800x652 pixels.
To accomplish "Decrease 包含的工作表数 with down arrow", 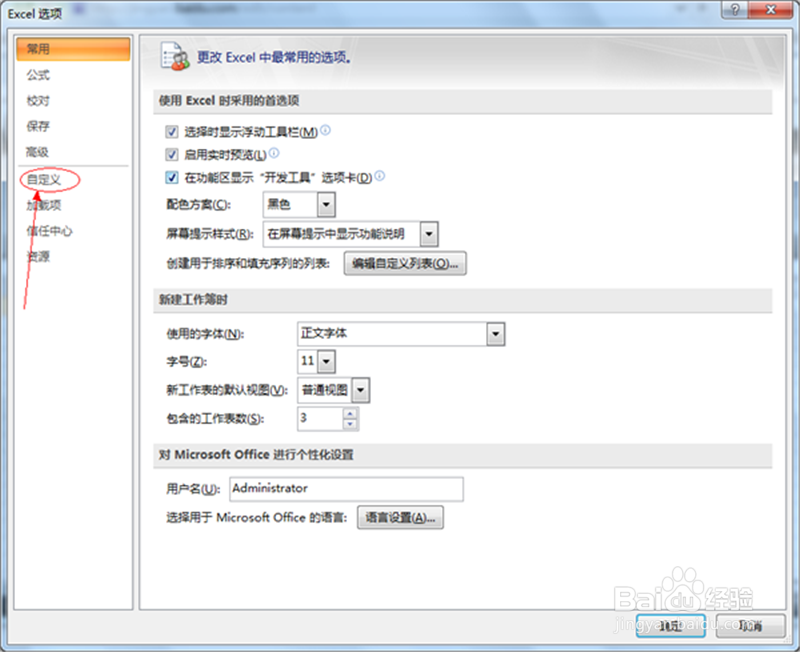I will click(x=350, y=424).
